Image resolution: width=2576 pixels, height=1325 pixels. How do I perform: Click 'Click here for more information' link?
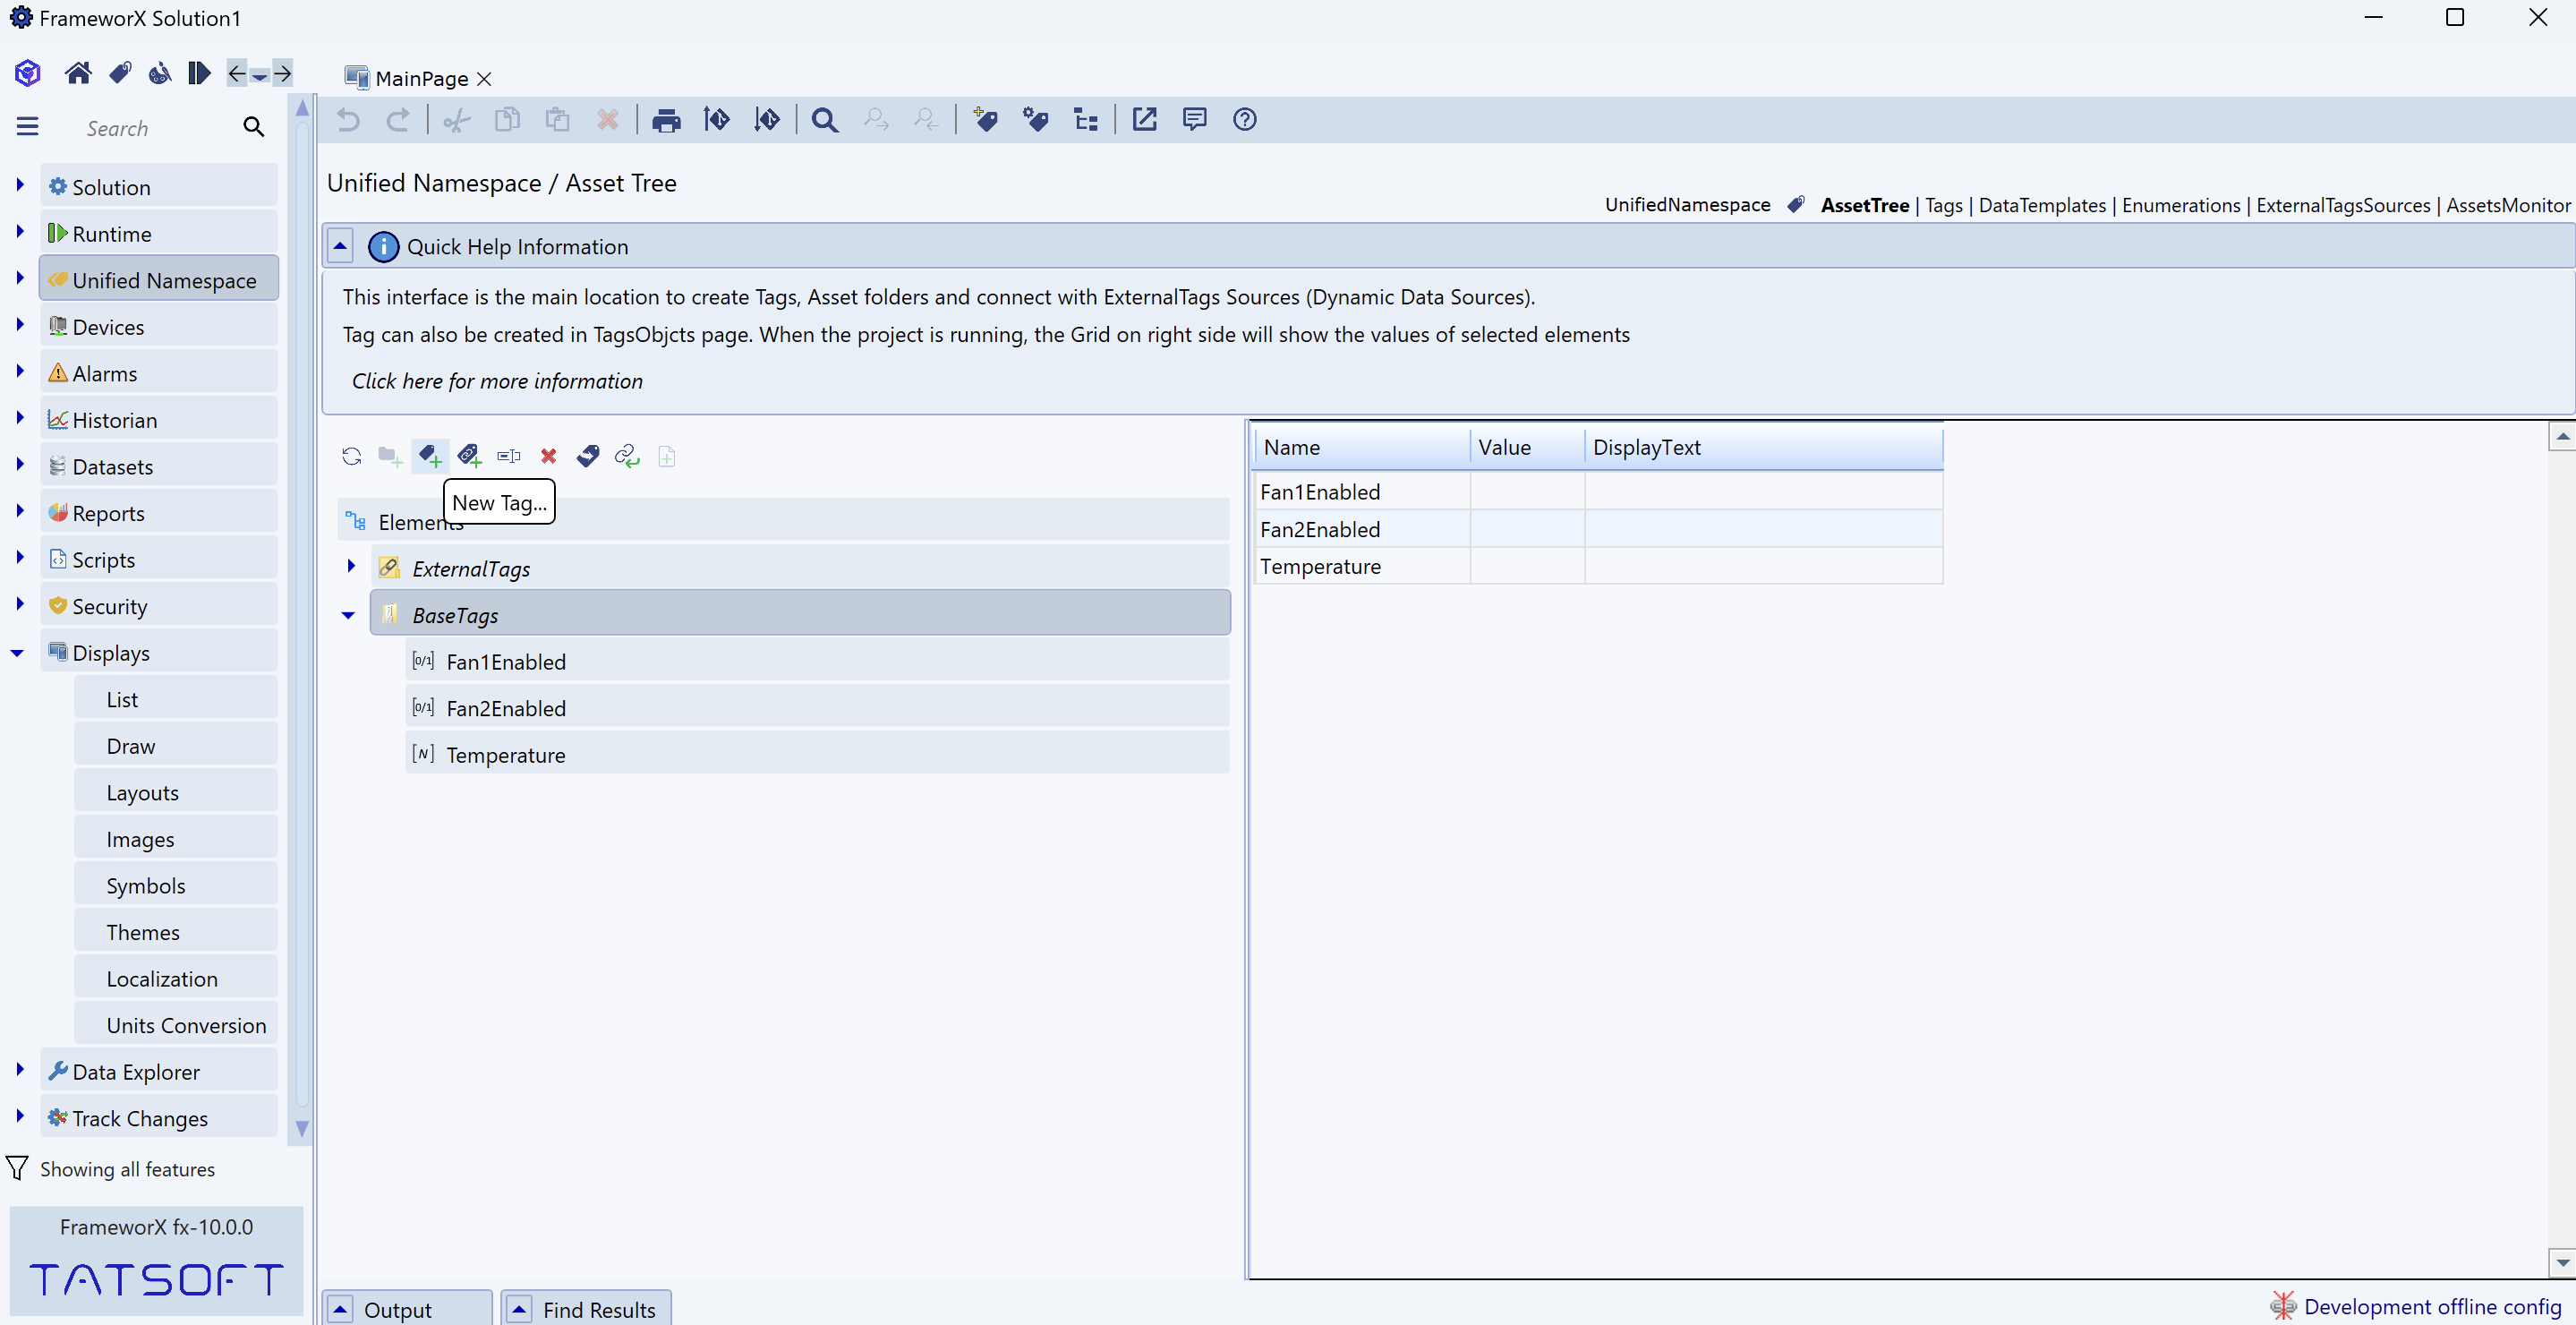click(497, 381)
